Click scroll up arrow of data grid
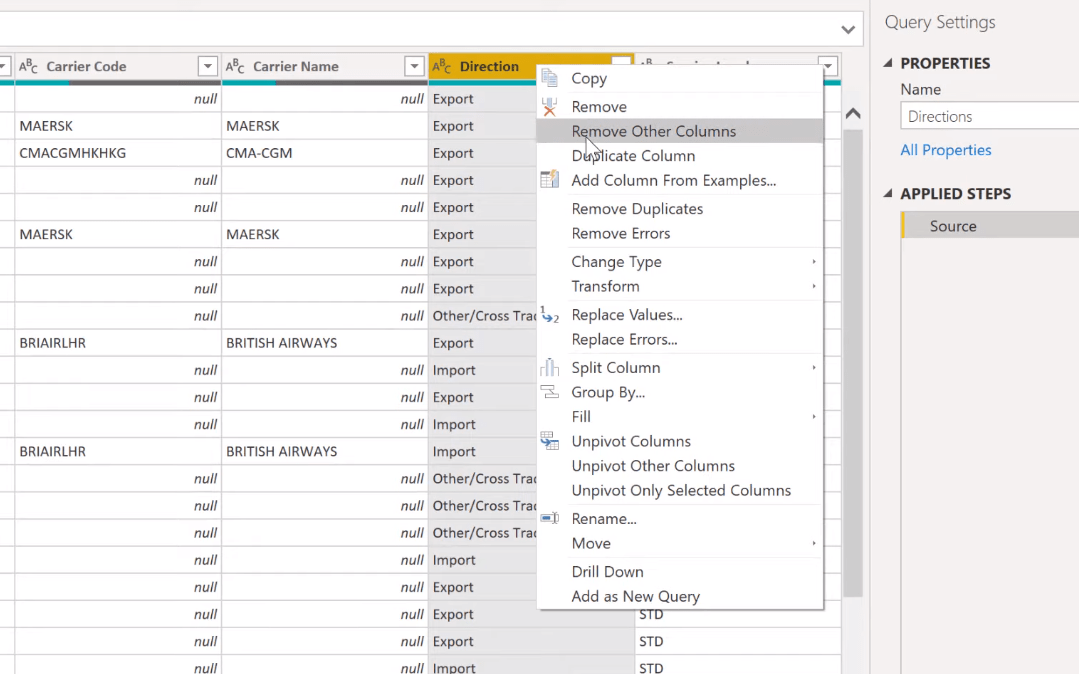The width and height of the screenshot is (1079, 674). 853,114
